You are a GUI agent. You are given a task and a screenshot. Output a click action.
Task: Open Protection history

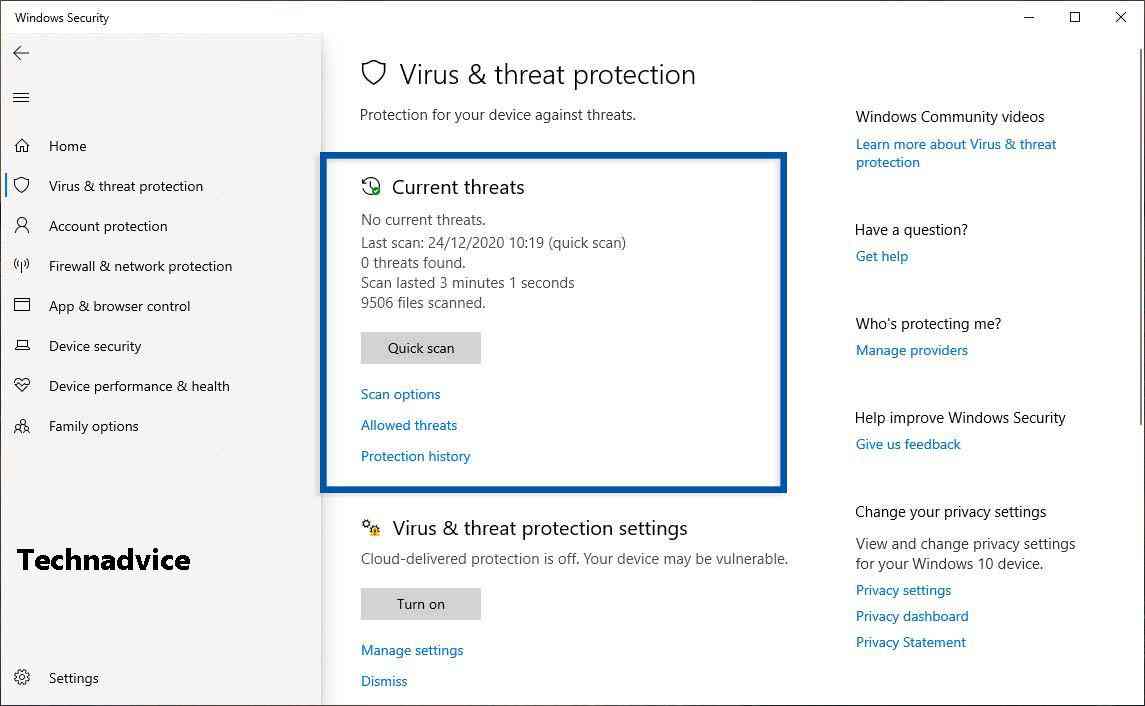click(x=416, y=456)
